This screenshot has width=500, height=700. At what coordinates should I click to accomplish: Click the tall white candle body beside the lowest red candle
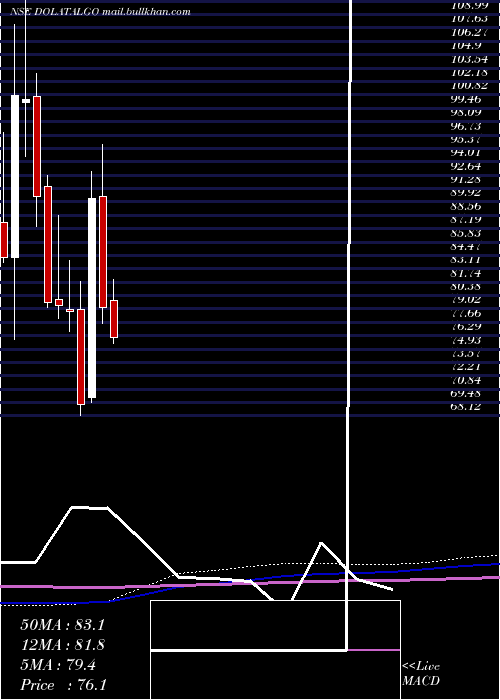[x=92, y=298]
